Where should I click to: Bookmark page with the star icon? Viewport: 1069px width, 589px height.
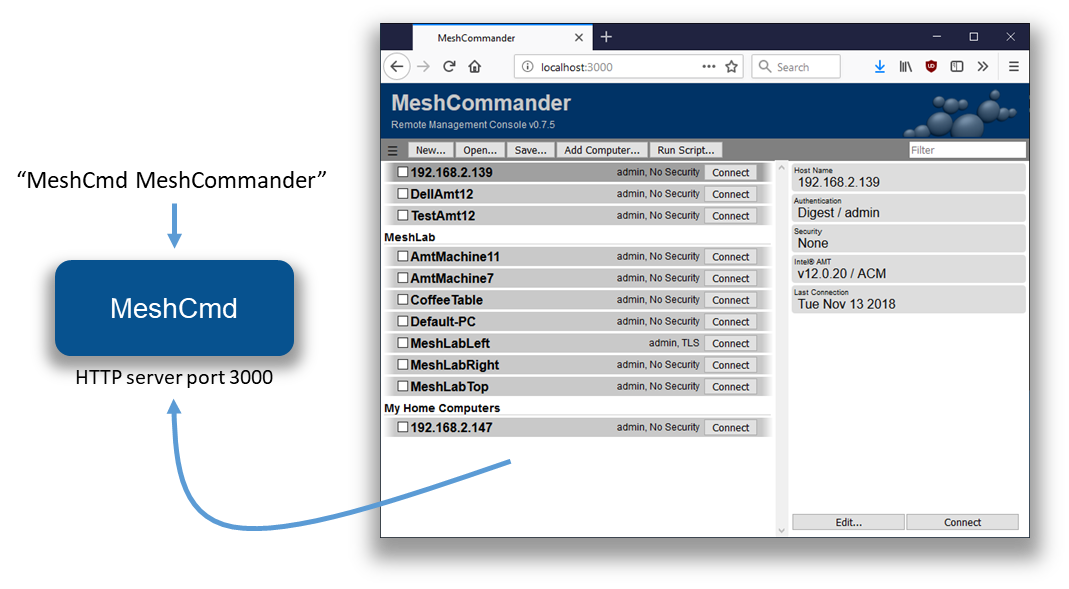[x=732, y=67]
